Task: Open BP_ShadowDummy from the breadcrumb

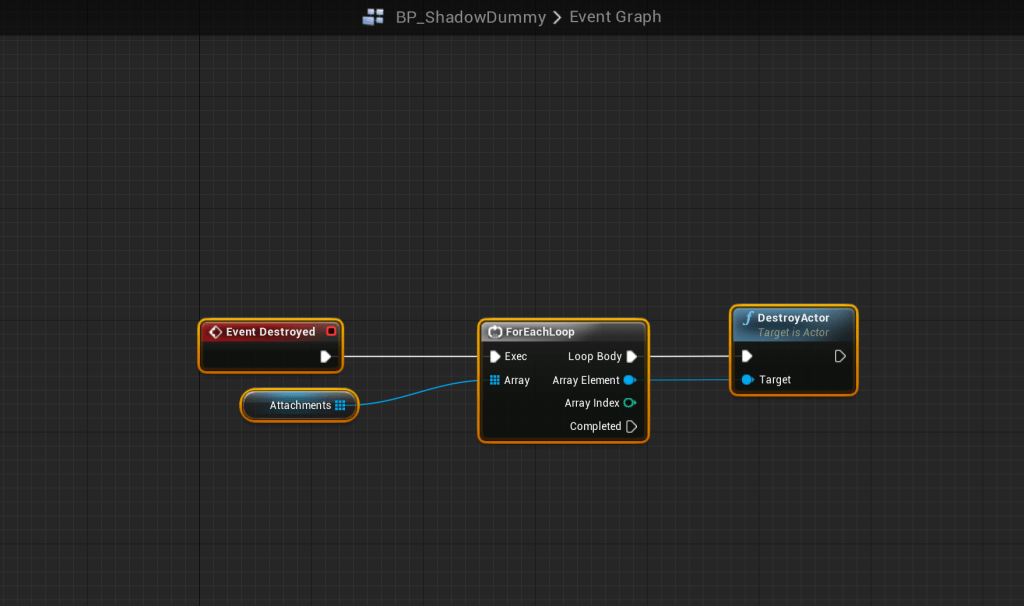Action: point(470,17)
